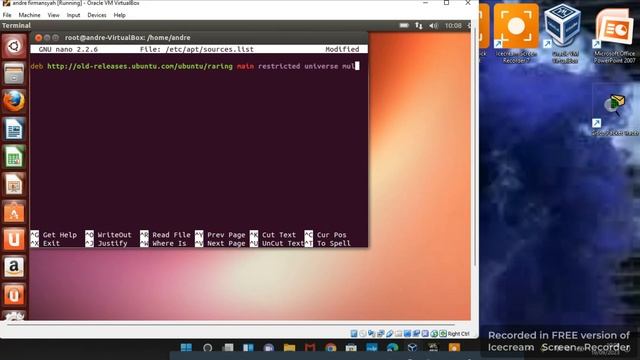
Task: Click terminal title root@andre-VirtualBox
Action: click(127, 38)
